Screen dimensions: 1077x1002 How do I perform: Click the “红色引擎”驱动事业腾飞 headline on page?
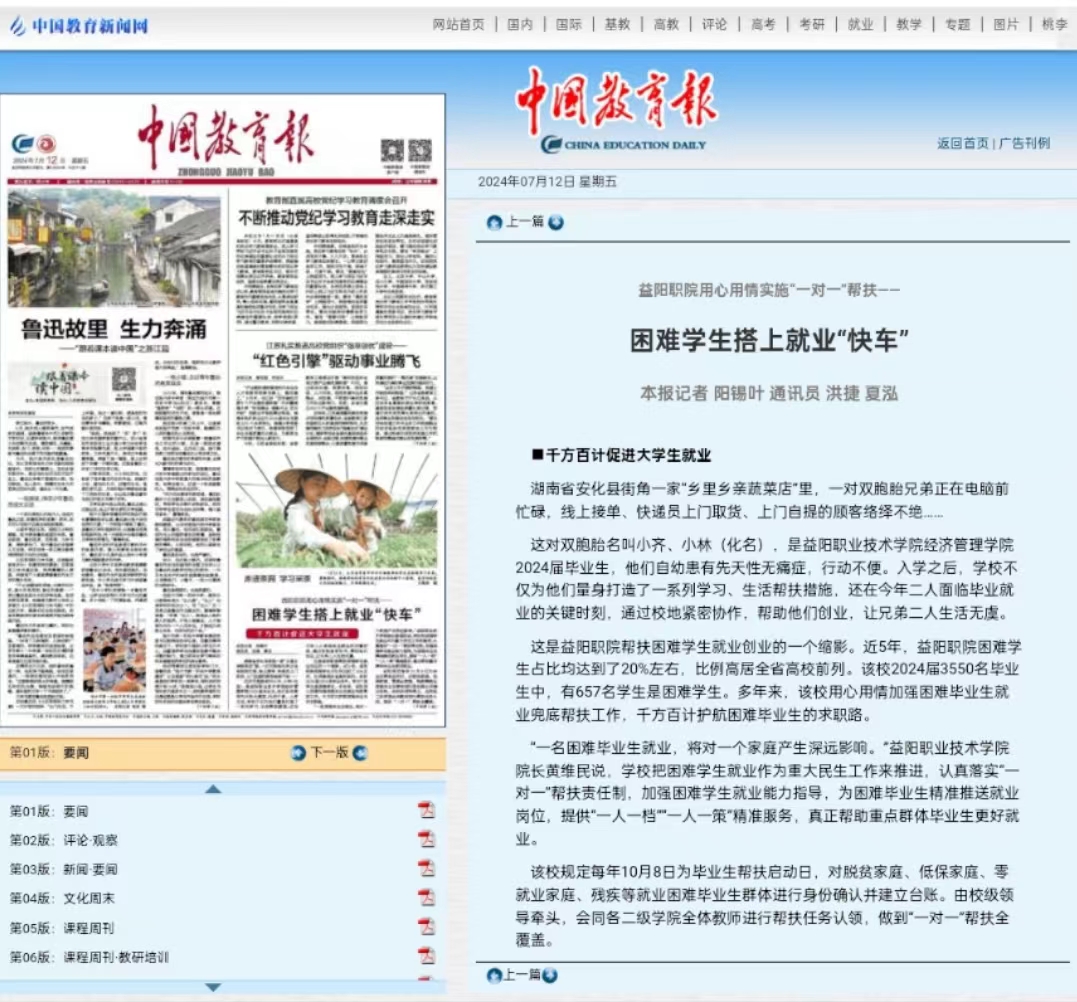(336, 361)
